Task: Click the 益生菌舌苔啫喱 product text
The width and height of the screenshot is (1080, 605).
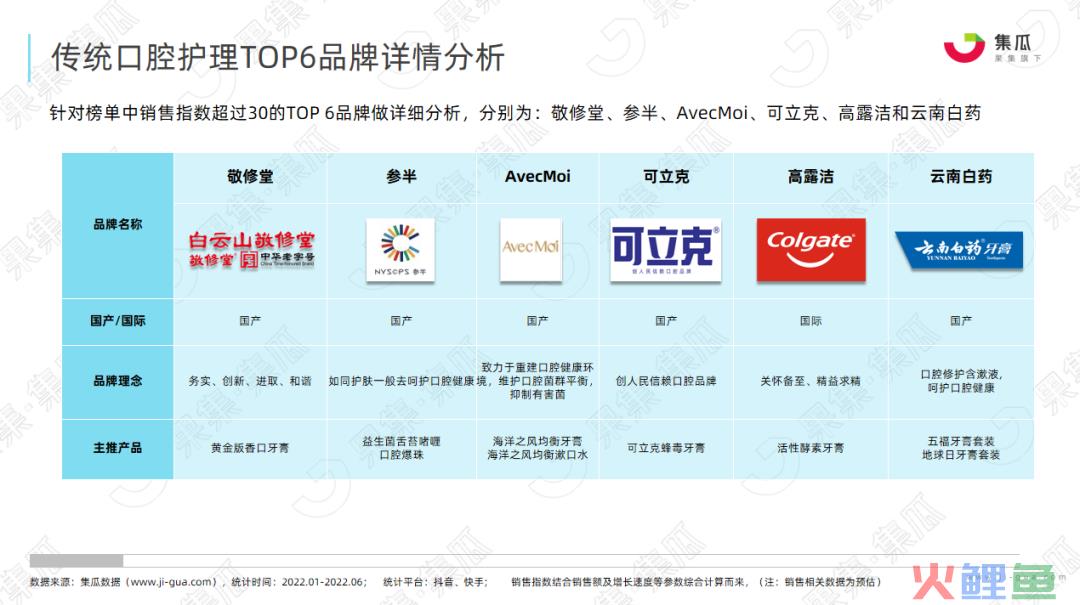Action: pos(402,441)
